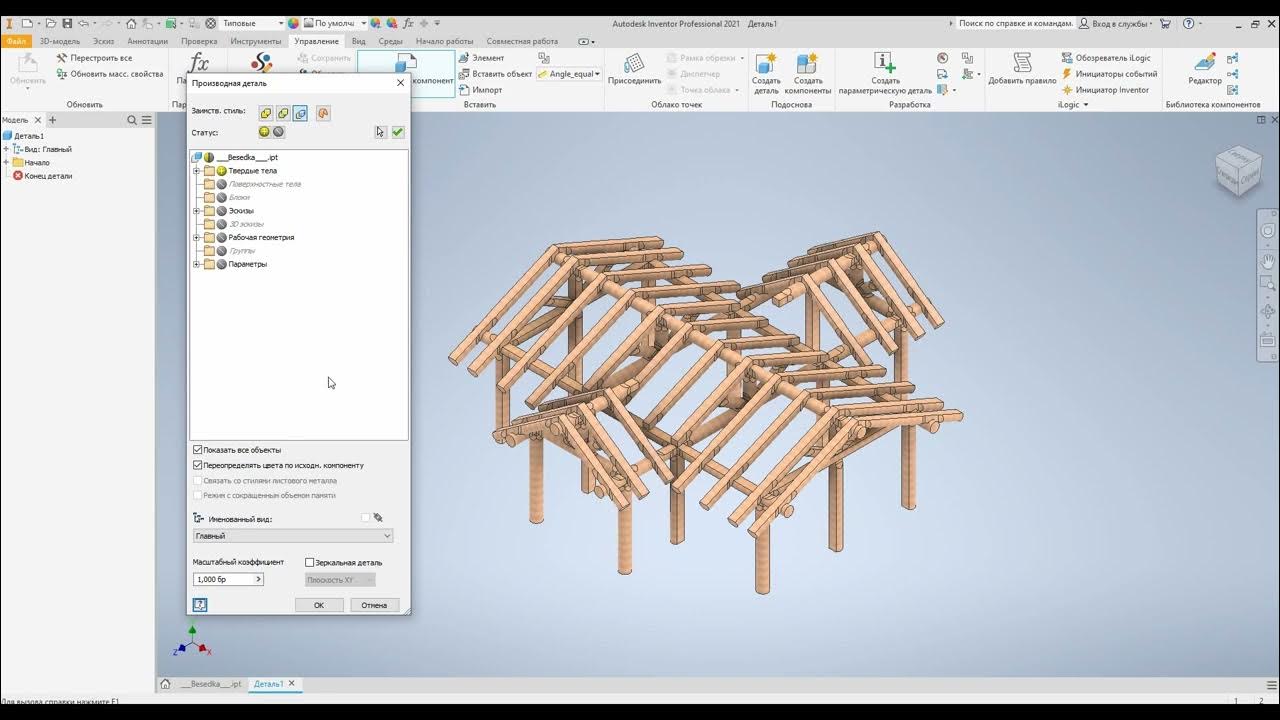Expand Рабочая геометрия tree node
The image size is (1280, 720).
(197, 238)
